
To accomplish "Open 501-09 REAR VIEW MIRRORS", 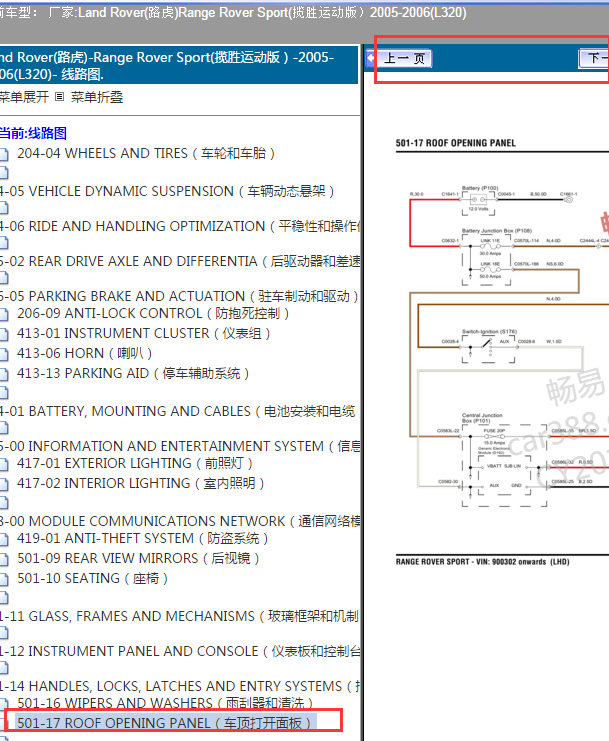I will coord(138,558).
